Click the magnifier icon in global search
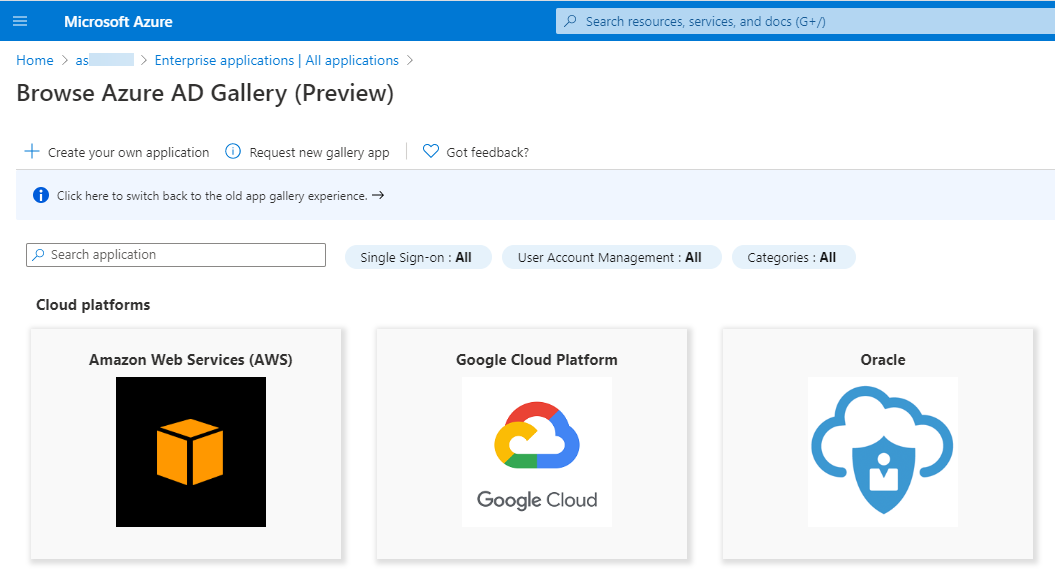1055x578 pixels. coord(570,21)
